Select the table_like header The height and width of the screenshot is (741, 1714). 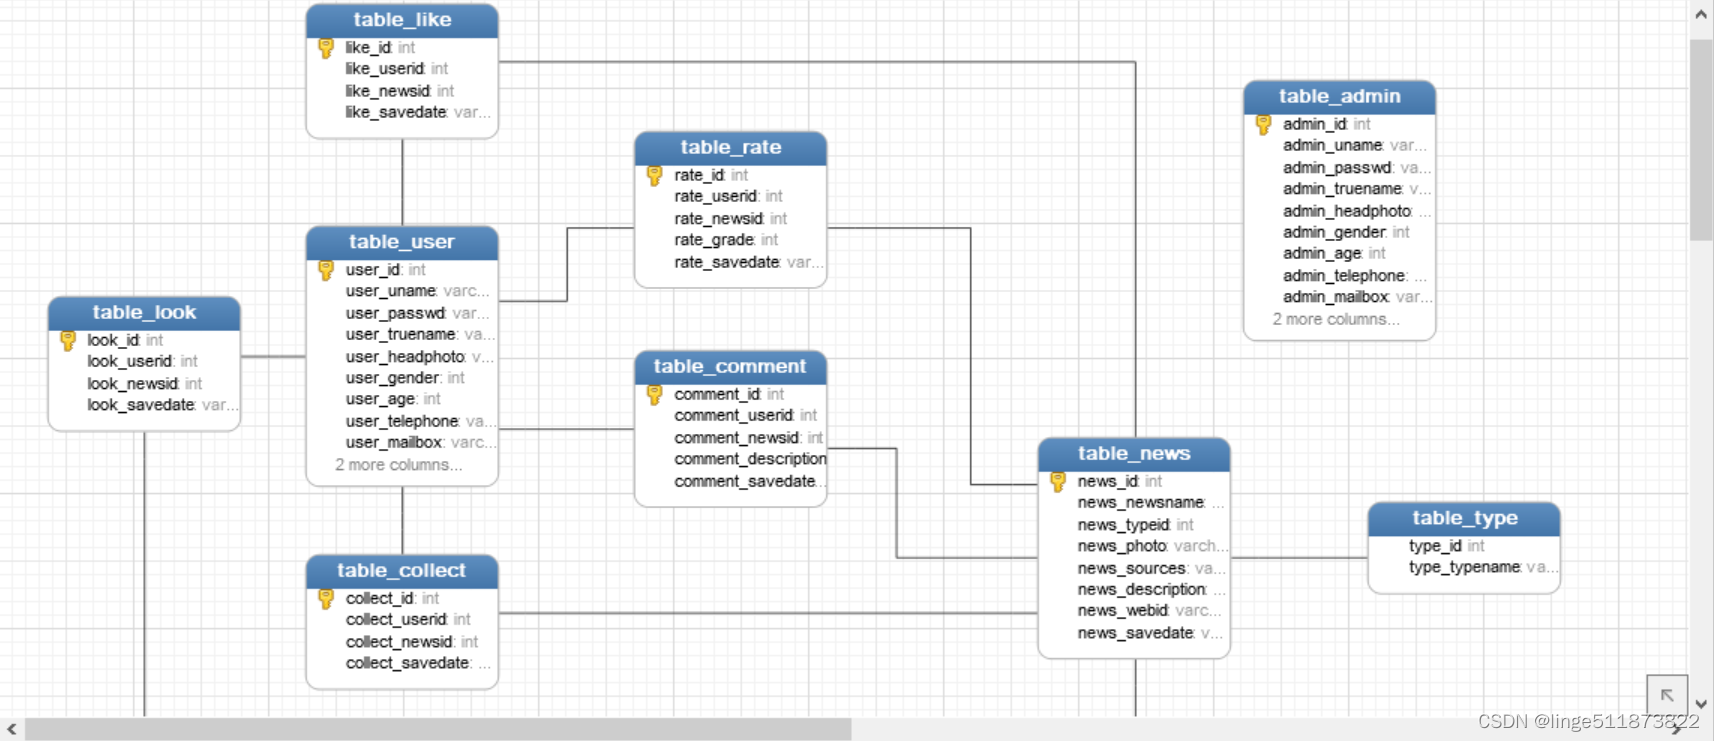pos(402,20)
